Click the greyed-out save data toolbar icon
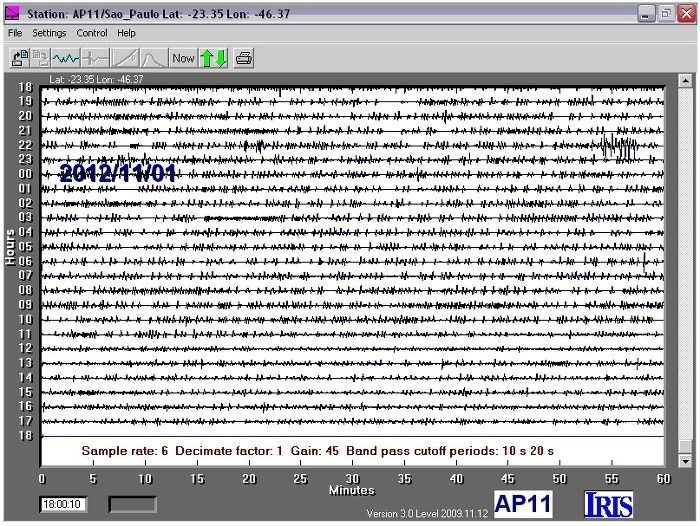This screenshot has height=526, width=700. pos(40,58)
